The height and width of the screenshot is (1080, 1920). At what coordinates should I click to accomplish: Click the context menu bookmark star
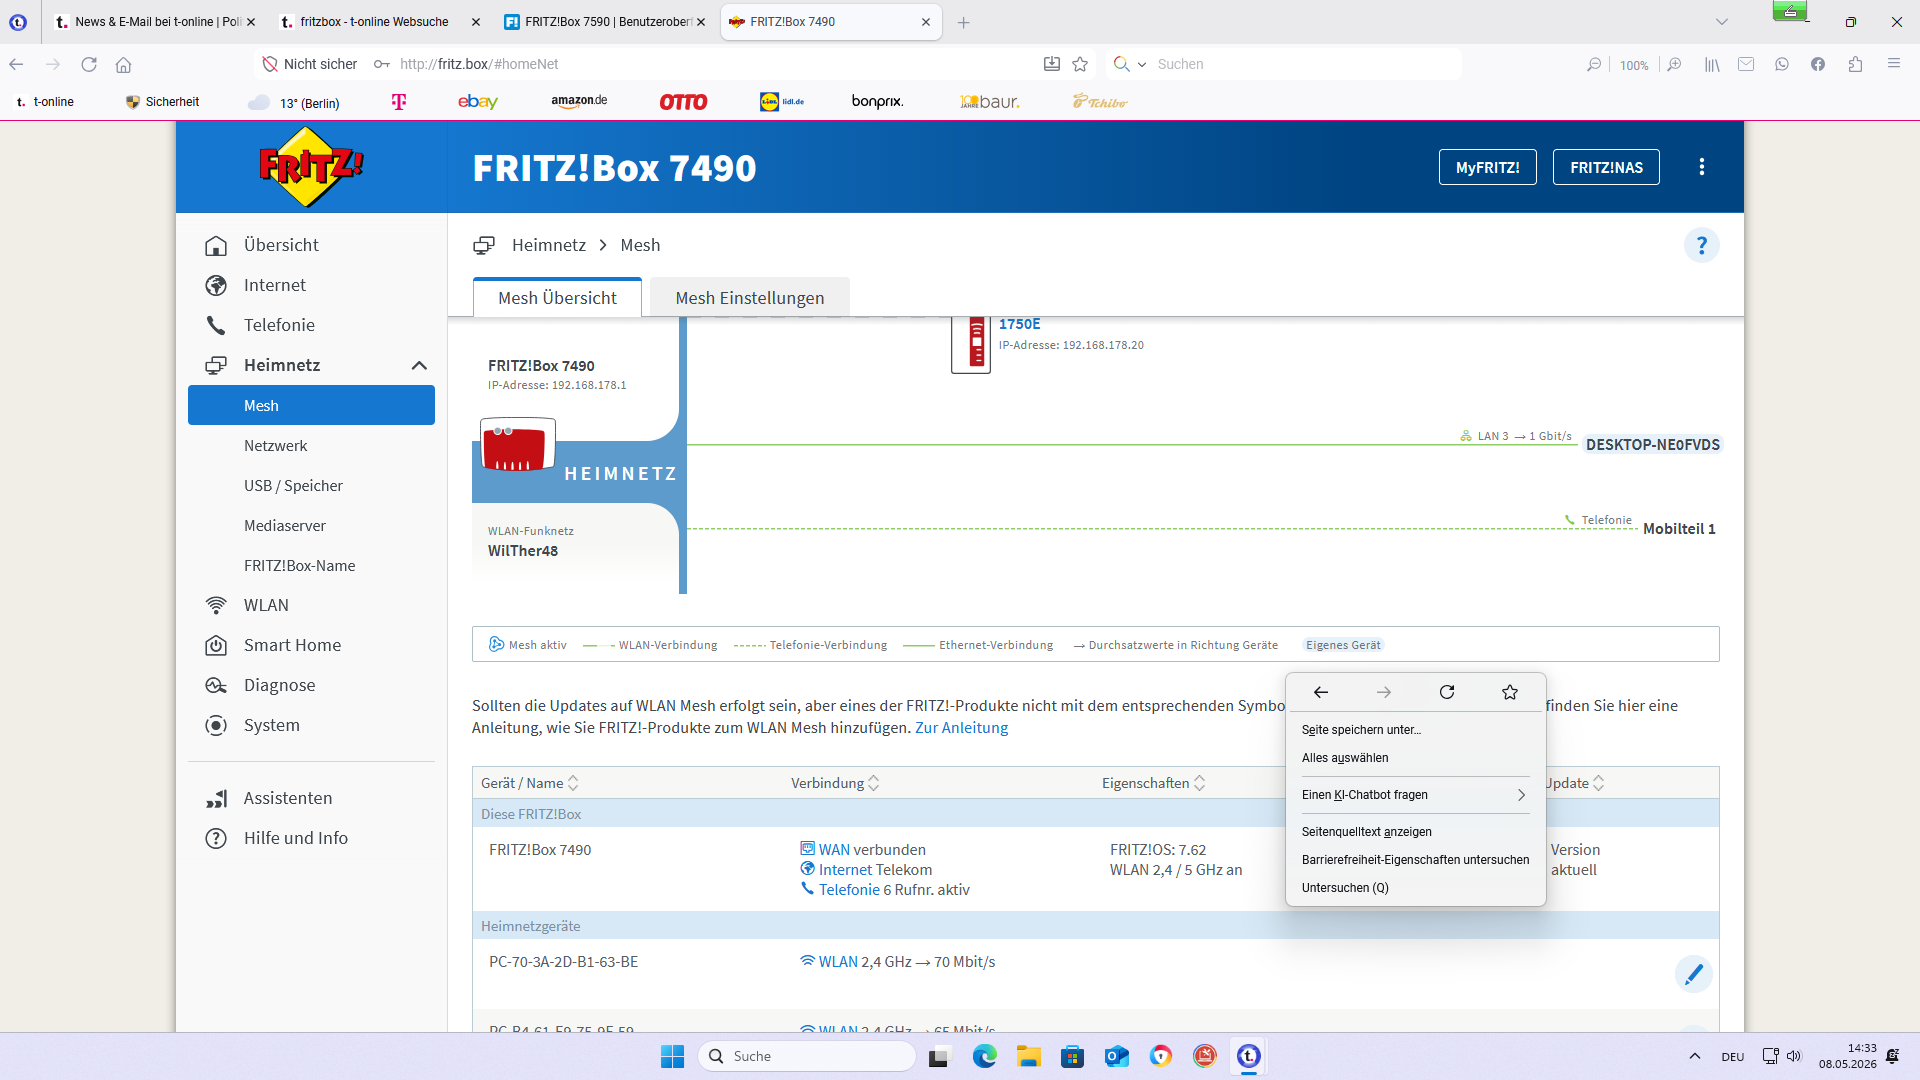point(1510,692)
